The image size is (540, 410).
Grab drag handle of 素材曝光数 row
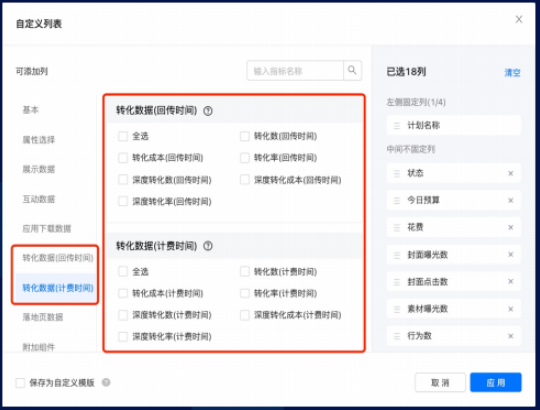click(397, 309)
